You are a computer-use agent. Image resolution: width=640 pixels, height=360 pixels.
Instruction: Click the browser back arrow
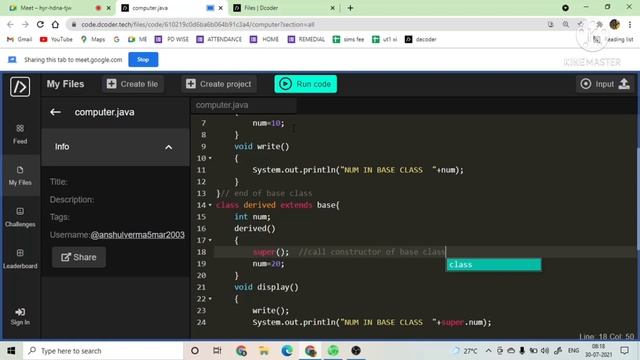pos(10,24)
